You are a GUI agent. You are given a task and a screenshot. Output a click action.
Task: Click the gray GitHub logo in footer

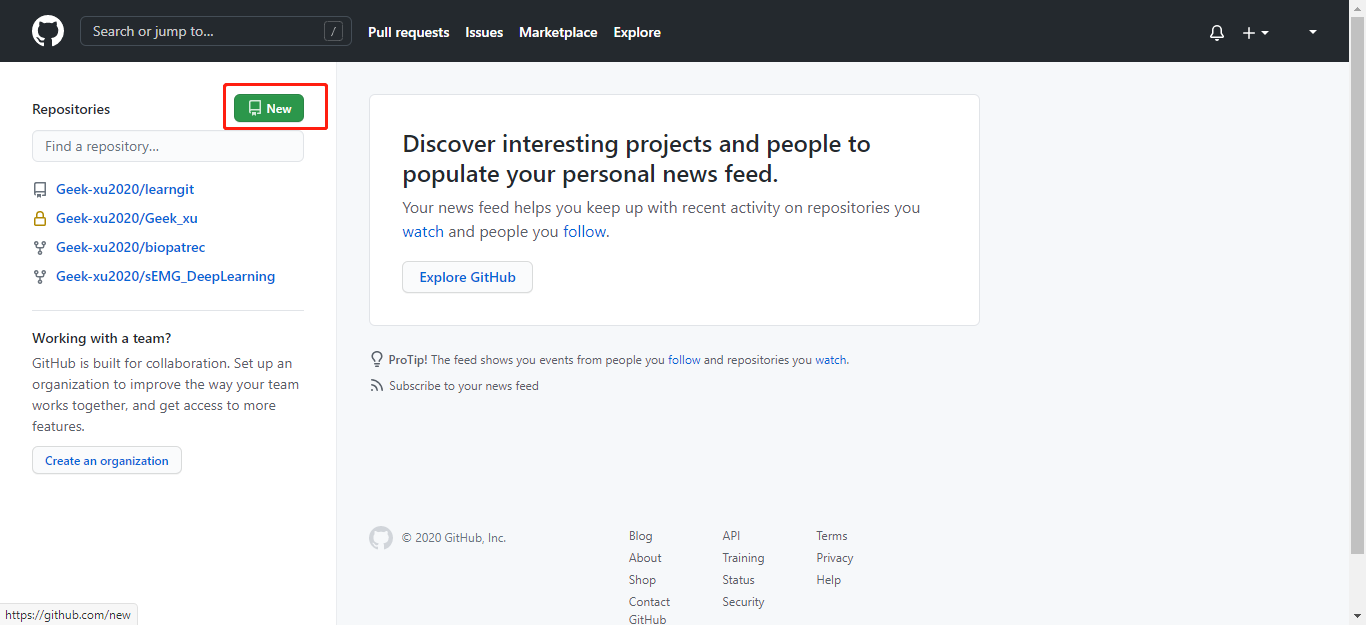pos(381,538)
